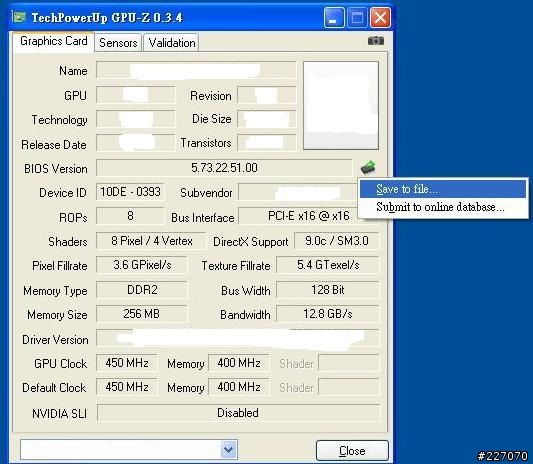Click the Subvendor field
533x464 pixels.
point(299,192)
